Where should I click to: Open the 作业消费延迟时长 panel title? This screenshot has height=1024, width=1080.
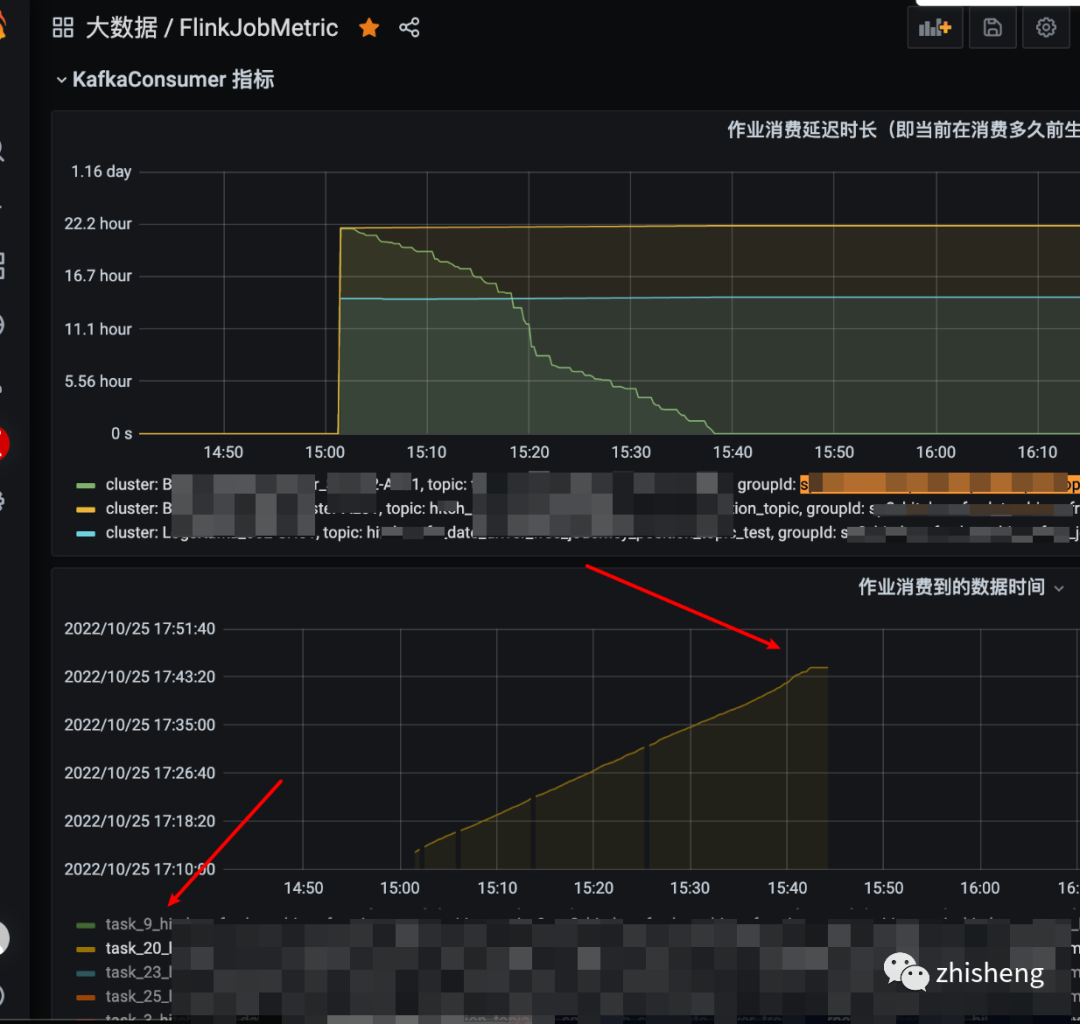pyautogui.click(x=903, y=129)
